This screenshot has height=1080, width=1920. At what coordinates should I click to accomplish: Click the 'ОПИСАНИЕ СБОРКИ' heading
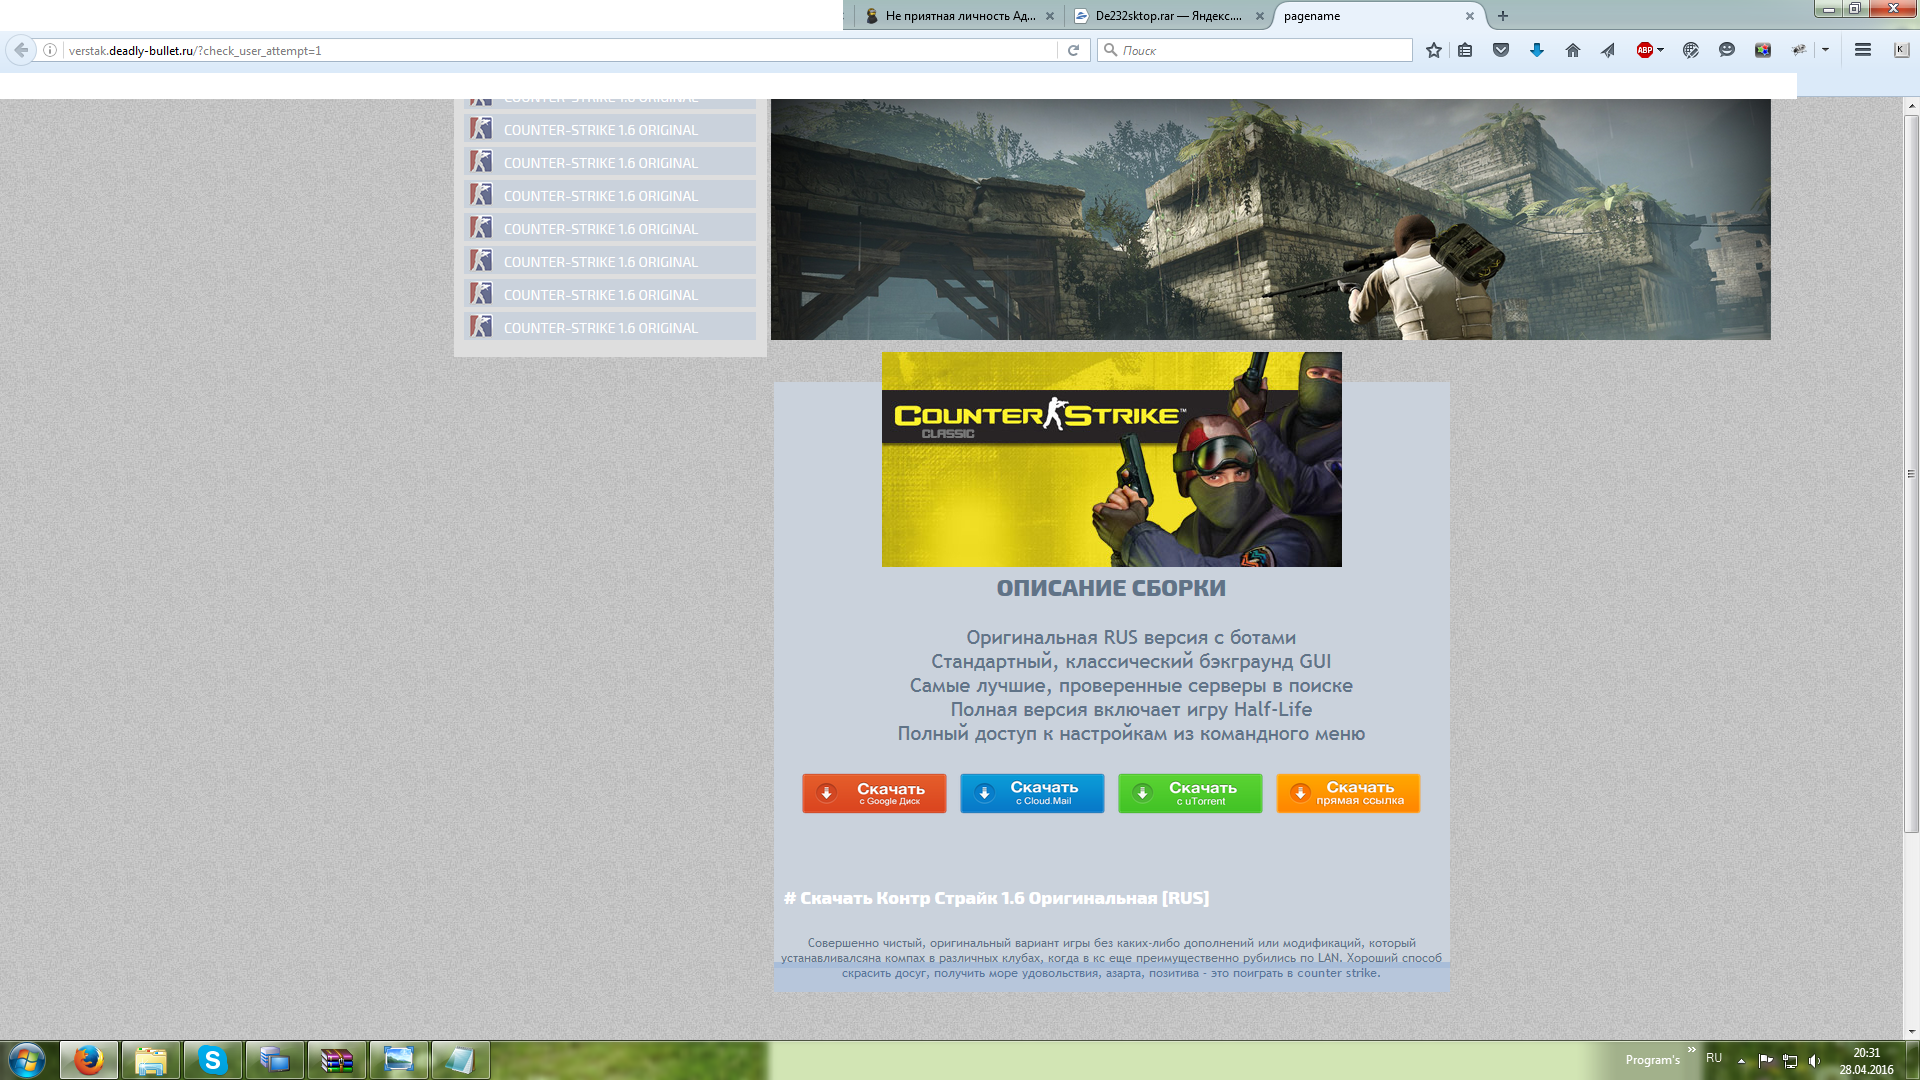click(x=1111, y=588)
